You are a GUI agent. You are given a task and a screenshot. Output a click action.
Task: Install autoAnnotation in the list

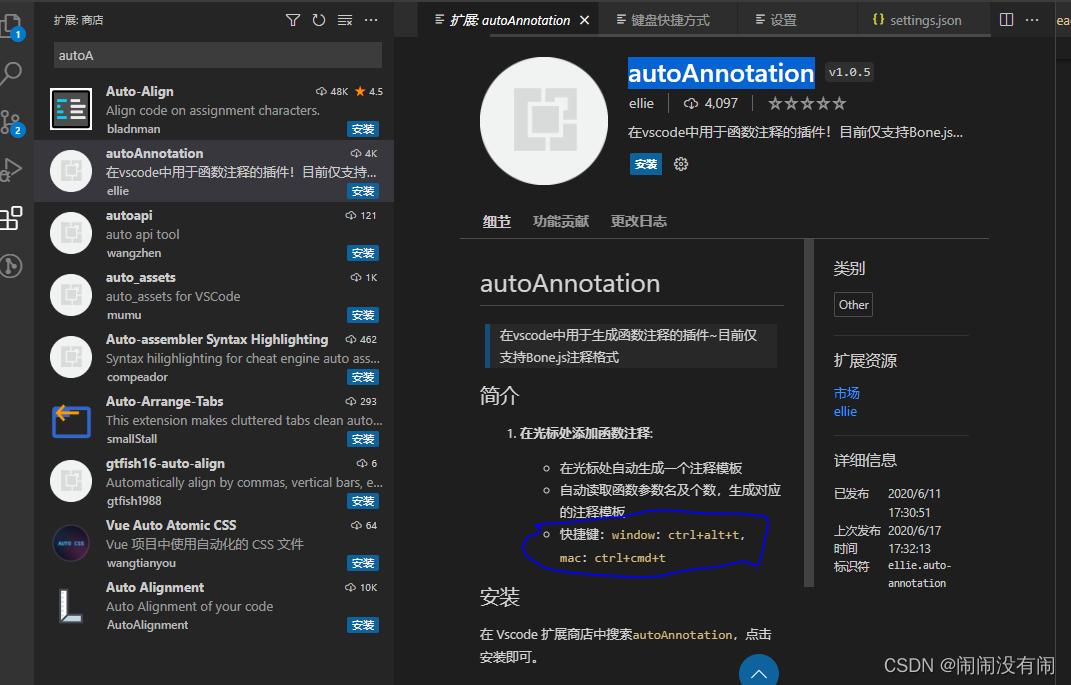pyautogui.click(x=363, y=191)
